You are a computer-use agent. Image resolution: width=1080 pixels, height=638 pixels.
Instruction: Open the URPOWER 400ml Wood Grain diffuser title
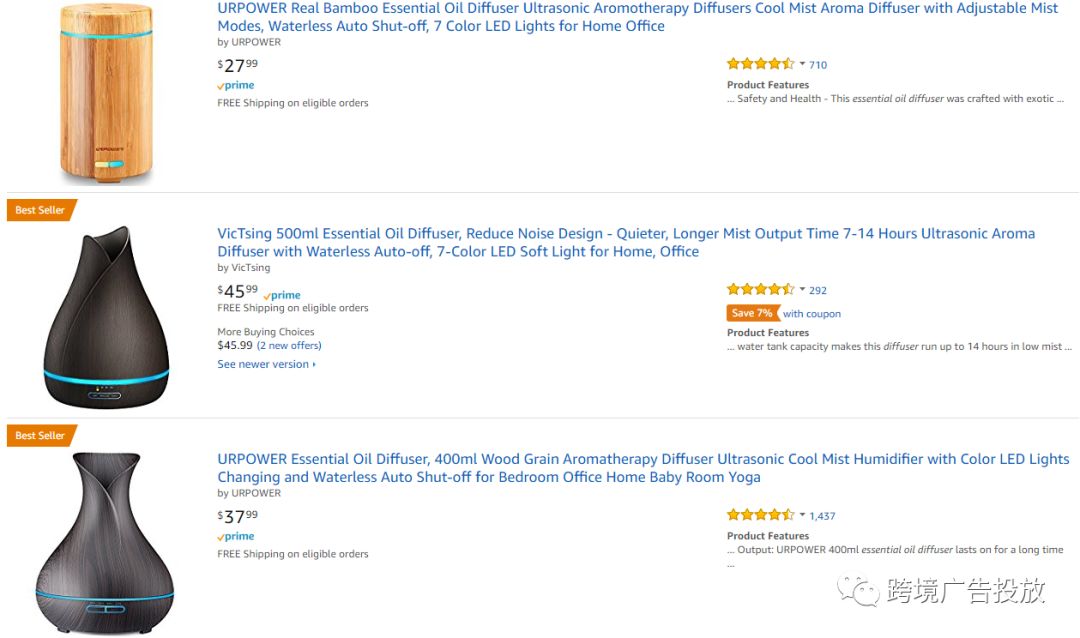pos(643,468)
